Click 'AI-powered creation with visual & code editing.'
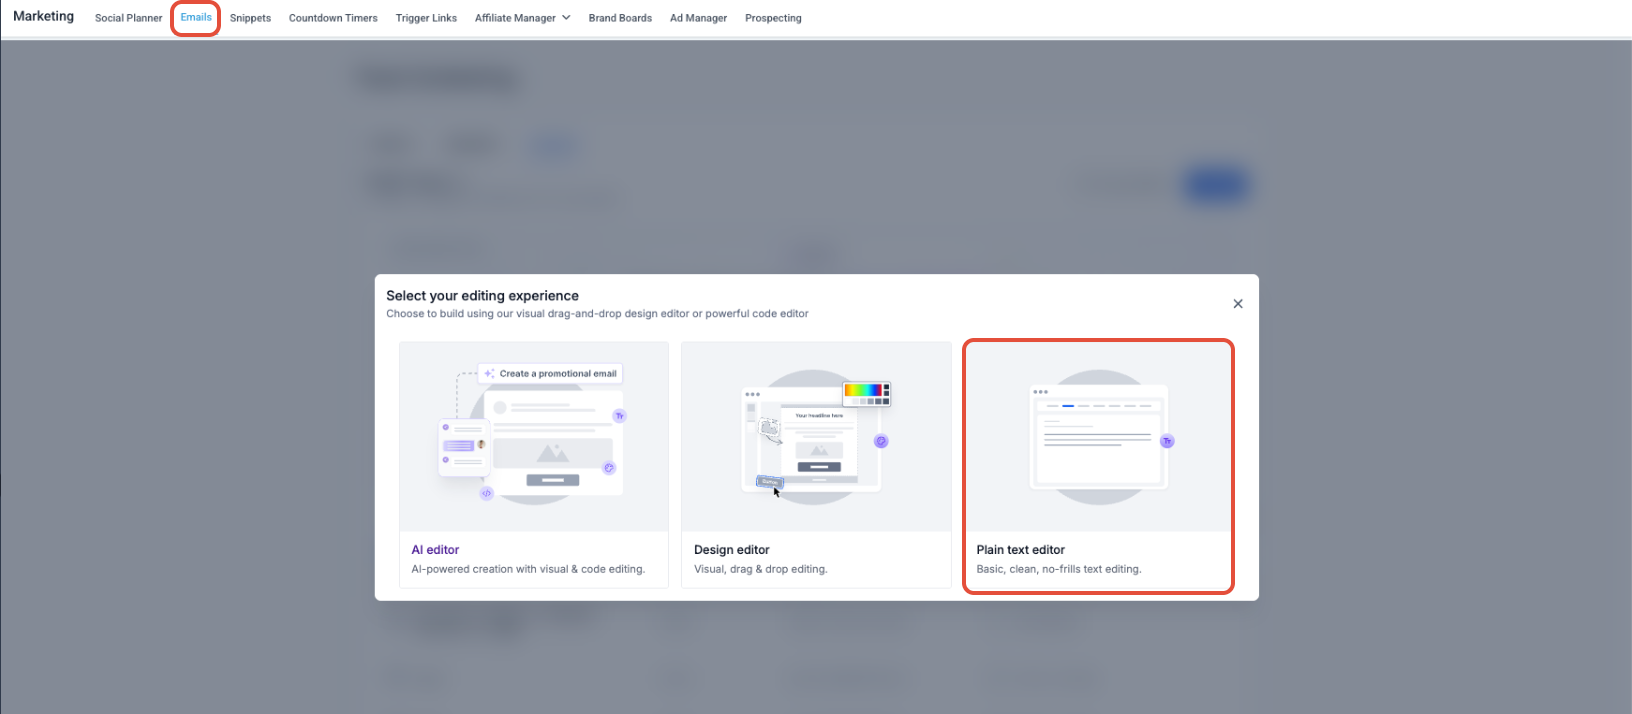This screenshot has width=1632, height=714. (x=528, y=569)
